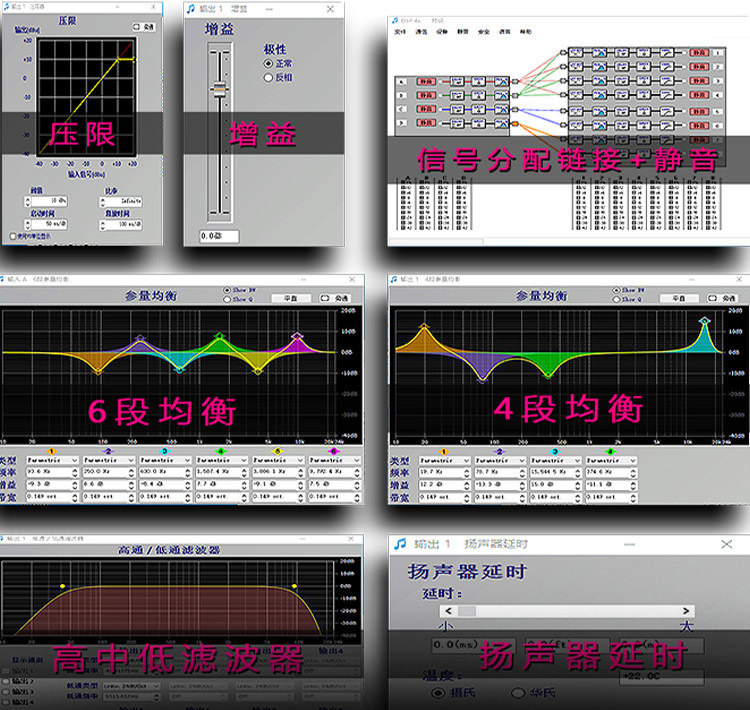Expand band 4 Parametric type dropdown in 4-band EQ
The image size is (750, 710).
click(611, 460)
